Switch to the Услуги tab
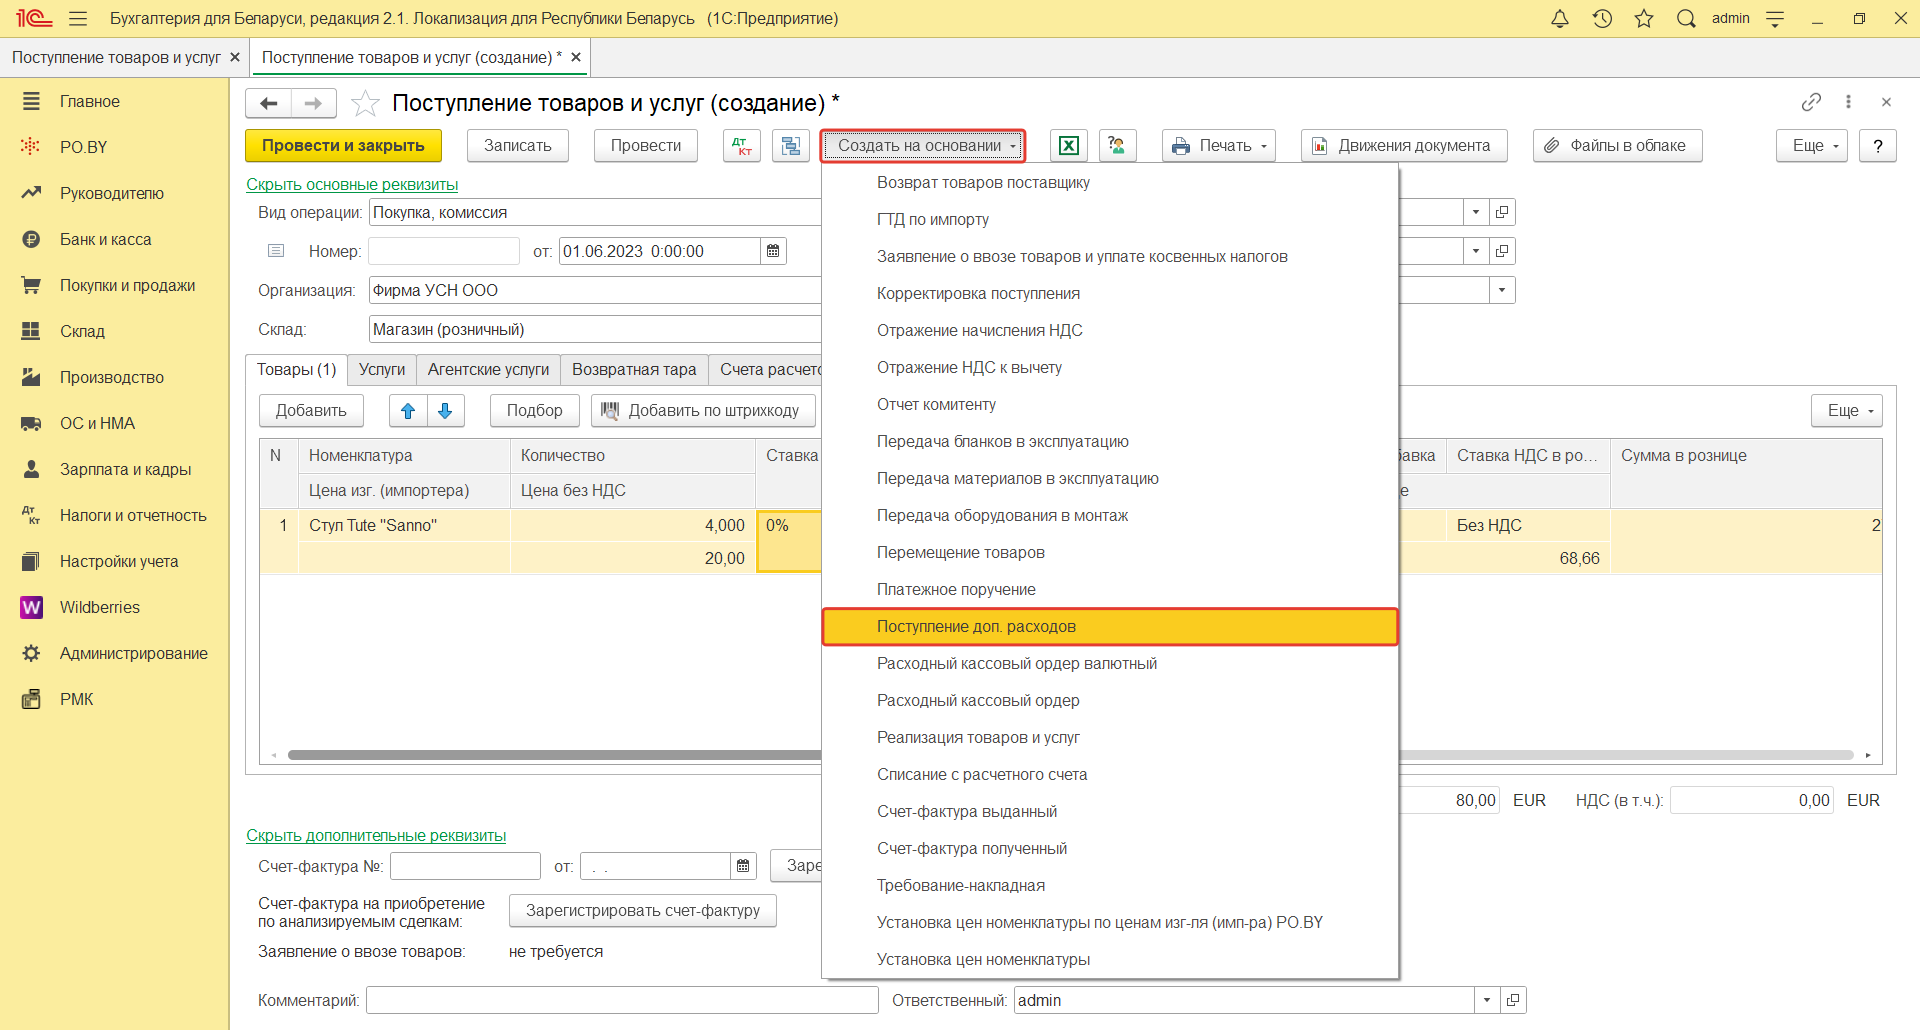 (382, 370)
